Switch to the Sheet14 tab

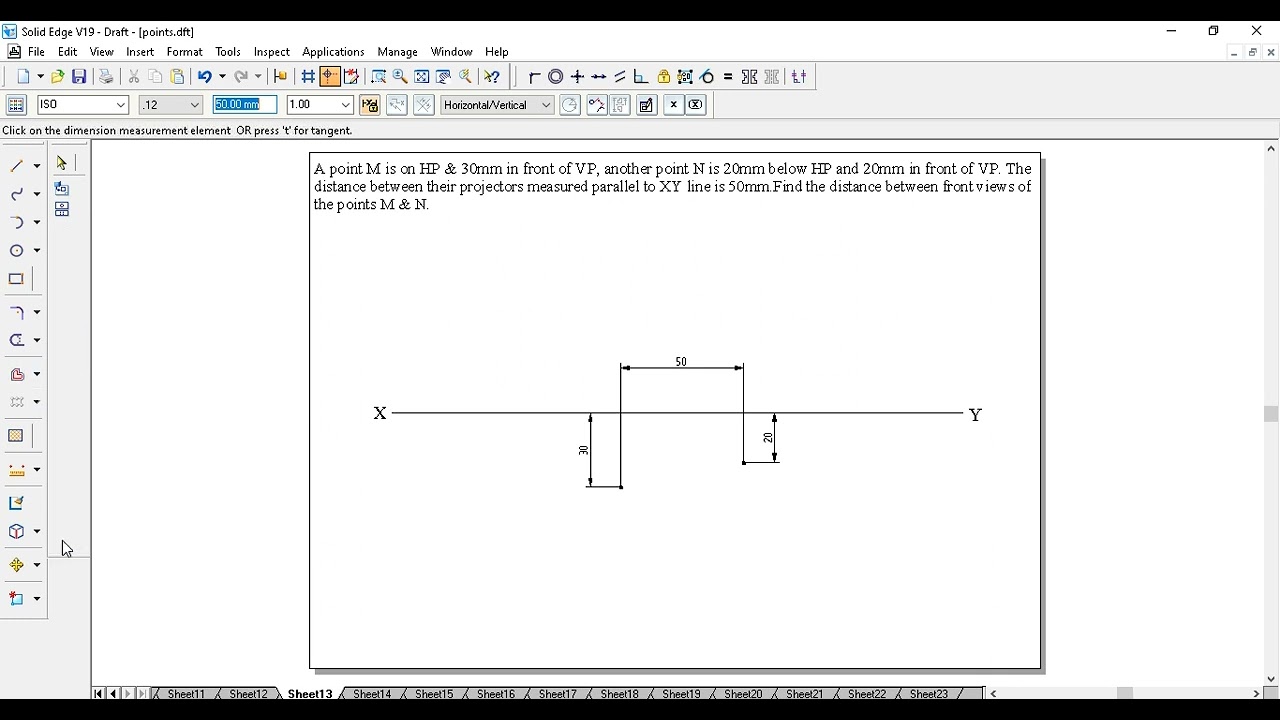click(x=372, y=694)
